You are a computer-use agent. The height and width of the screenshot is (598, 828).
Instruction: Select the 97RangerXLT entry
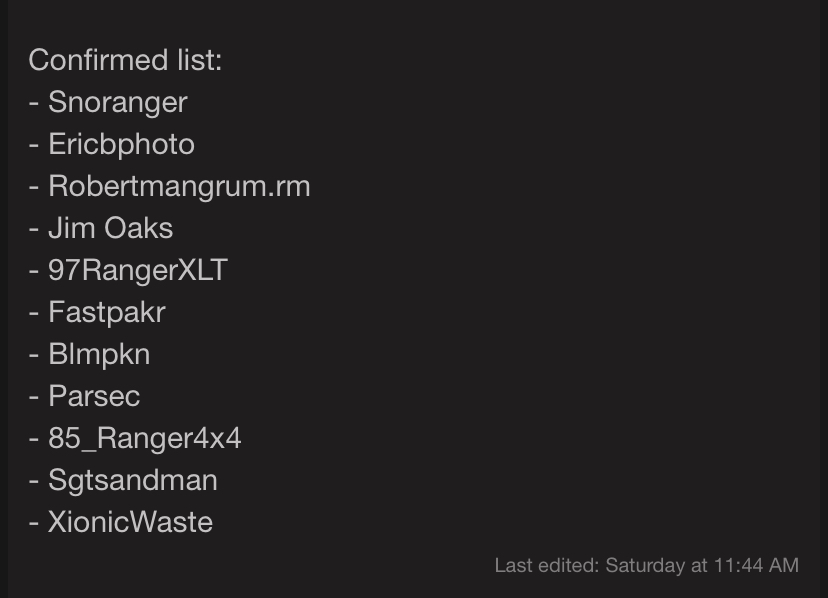click(x=138, y=270)
